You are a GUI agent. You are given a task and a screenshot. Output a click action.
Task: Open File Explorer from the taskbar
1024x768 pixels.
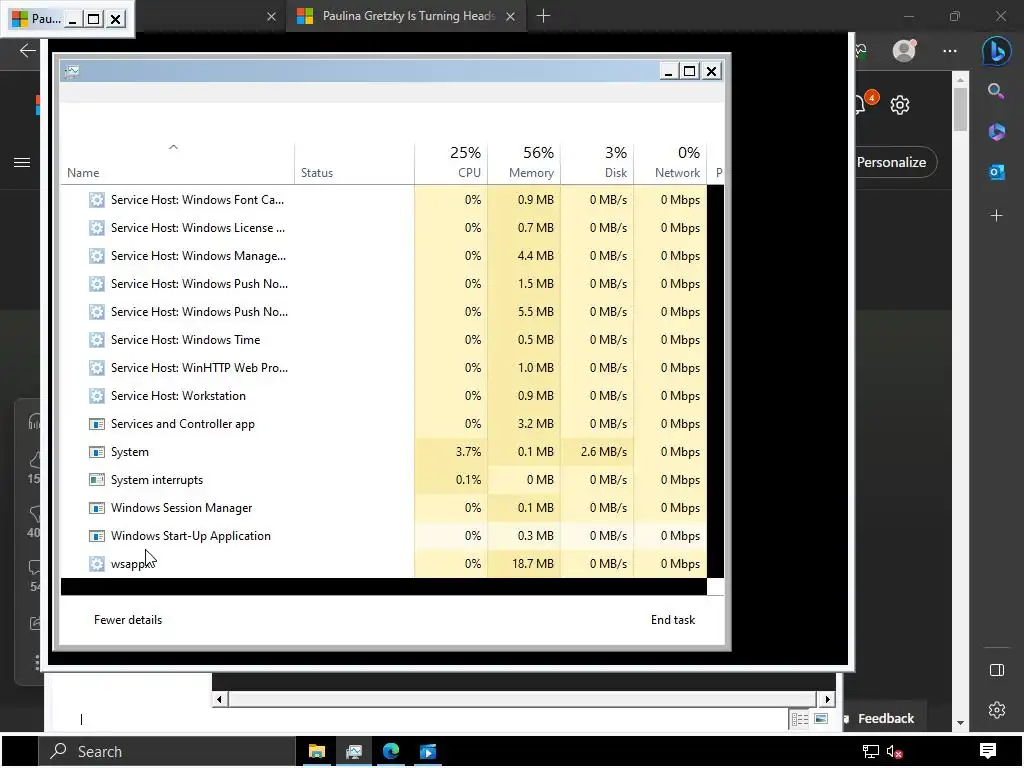317,752
